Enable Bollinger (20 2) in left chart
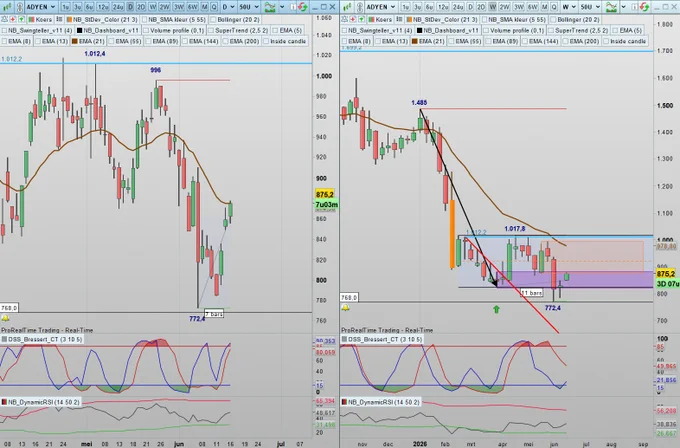680x448 pixels. (213, 20)
